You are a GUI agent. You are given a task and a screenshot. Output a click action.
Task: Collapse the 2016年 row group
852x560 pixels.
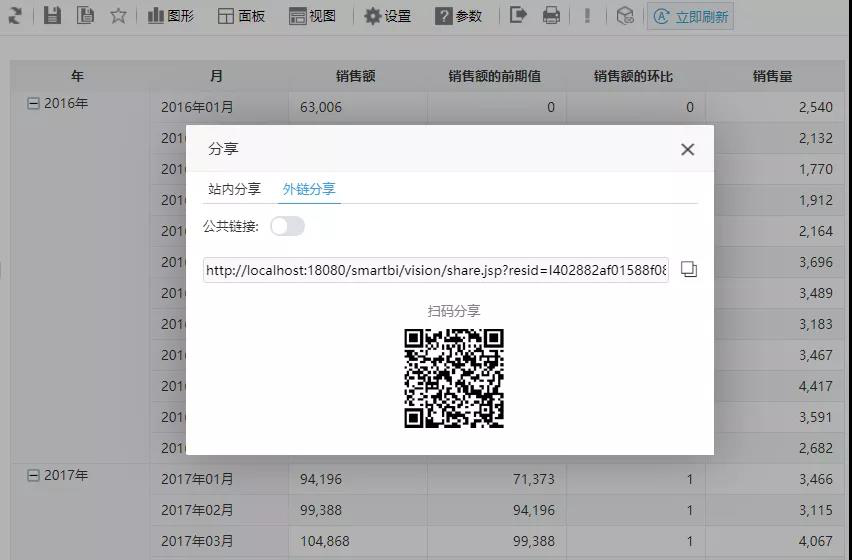(x=33, y=103)
